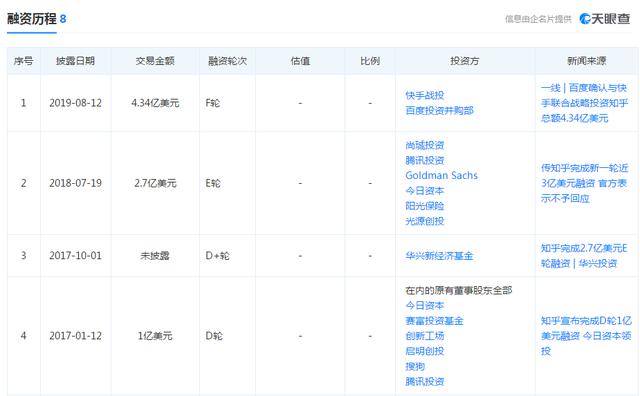This screenshot has width=640, height=396.
Task: Open news link 知乎宣布完成D轮1亿美元融资
Action: pyautogui.click(x=586, y=336)
